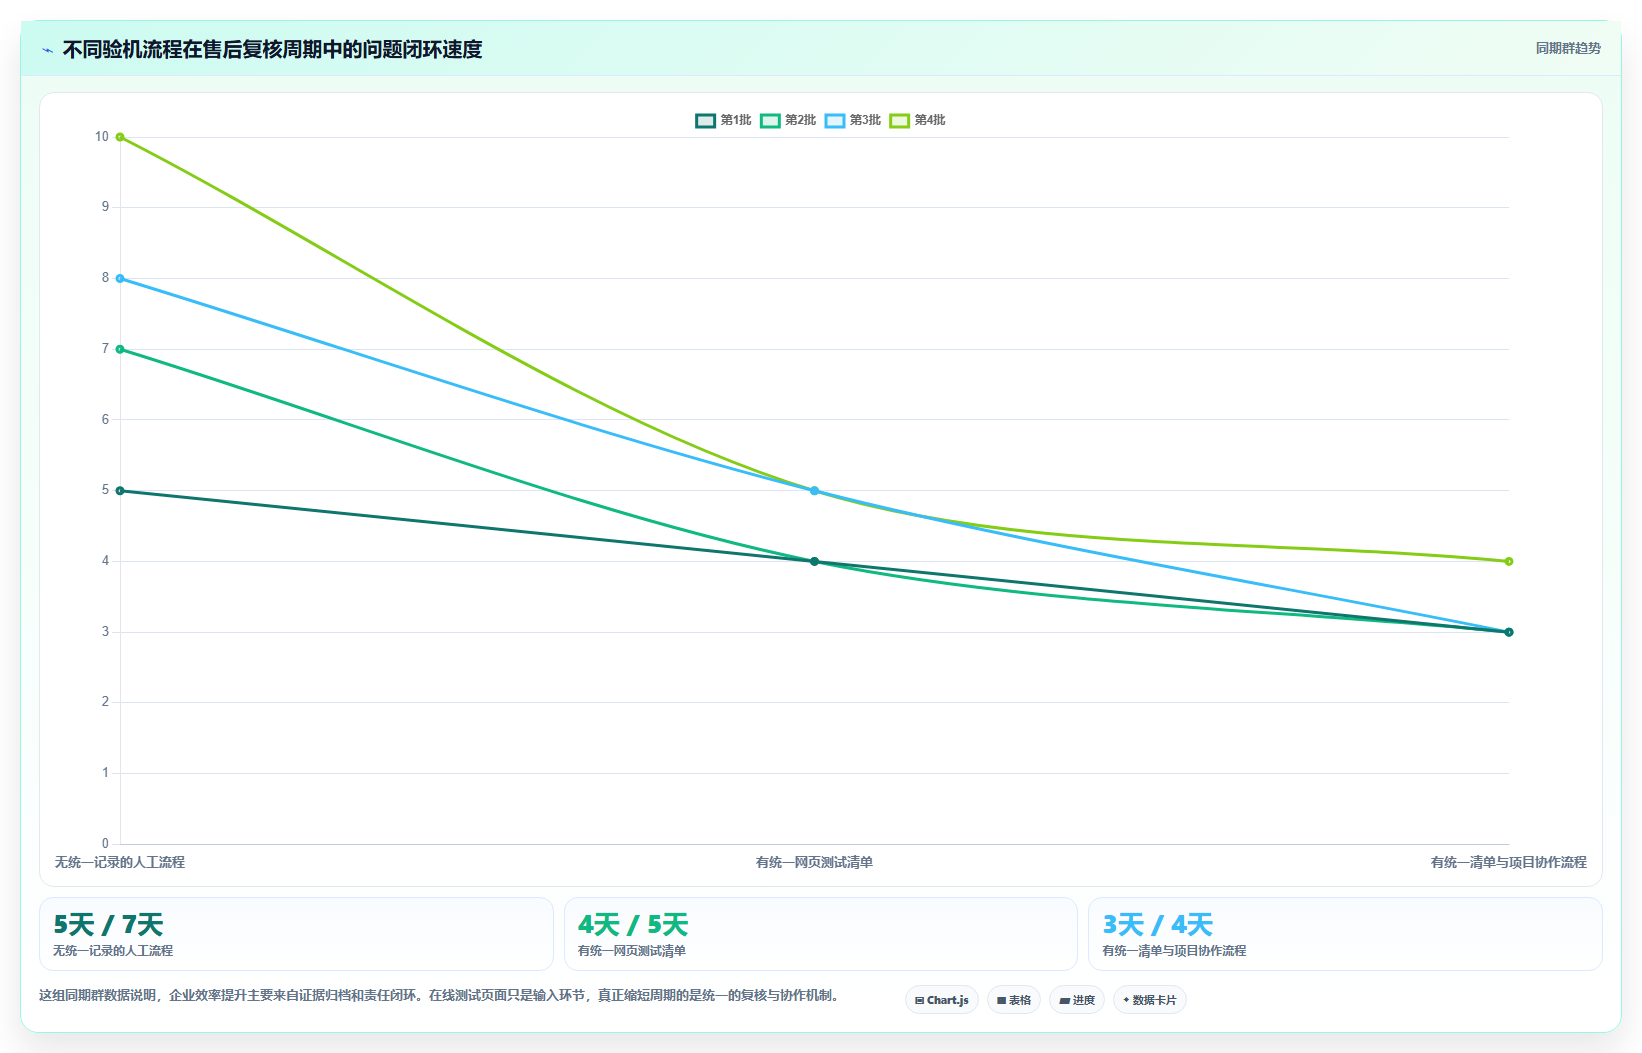Click the Chart.js tag chip
1642x1053 pixels.
coord(942,1000)
